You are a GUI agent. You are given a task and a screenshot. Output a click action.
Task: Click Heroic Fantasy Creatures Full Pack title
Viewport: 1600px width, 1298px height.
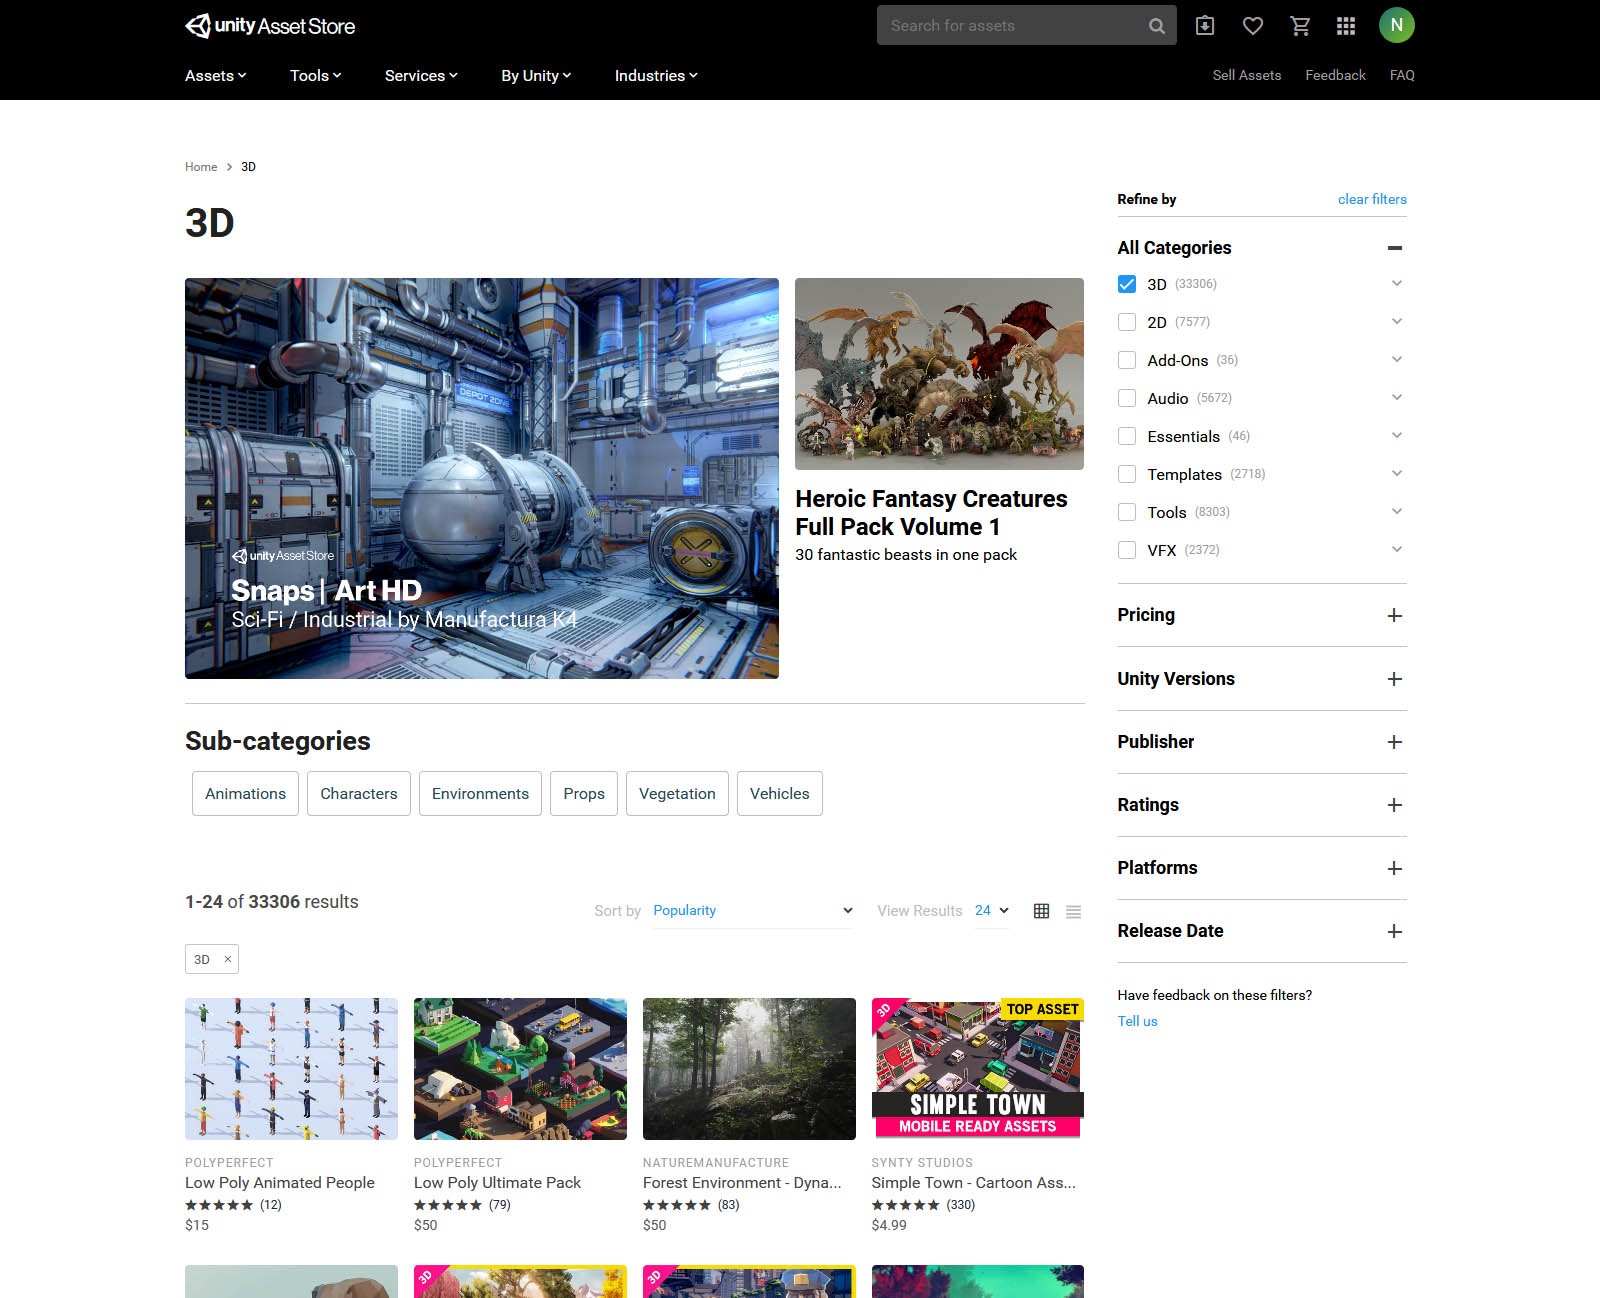[931, 513]
